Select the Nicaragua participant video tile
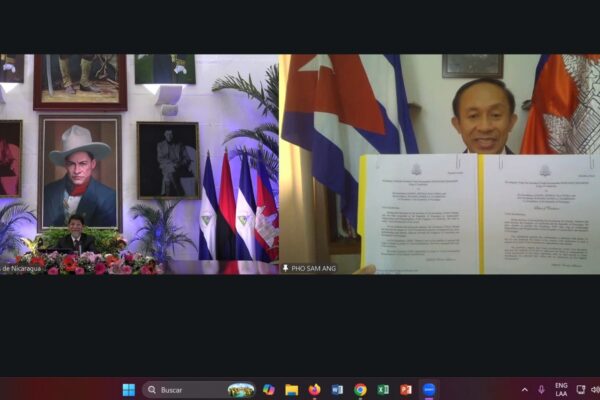600x400 pixels. click(x=139, y=164)
